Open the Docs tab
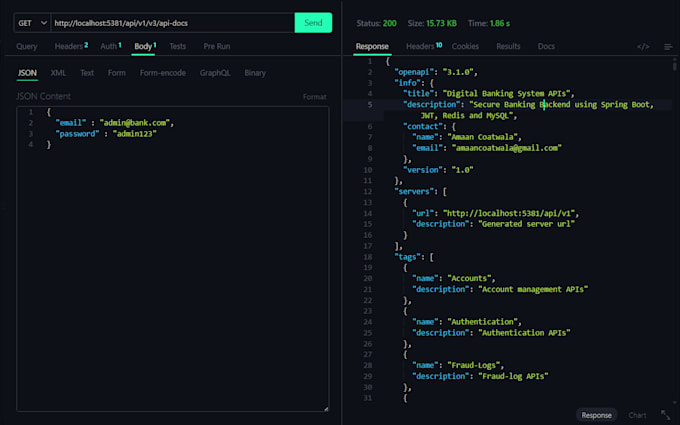The width and height of the screenshot is (680, 425). [546, 46]
